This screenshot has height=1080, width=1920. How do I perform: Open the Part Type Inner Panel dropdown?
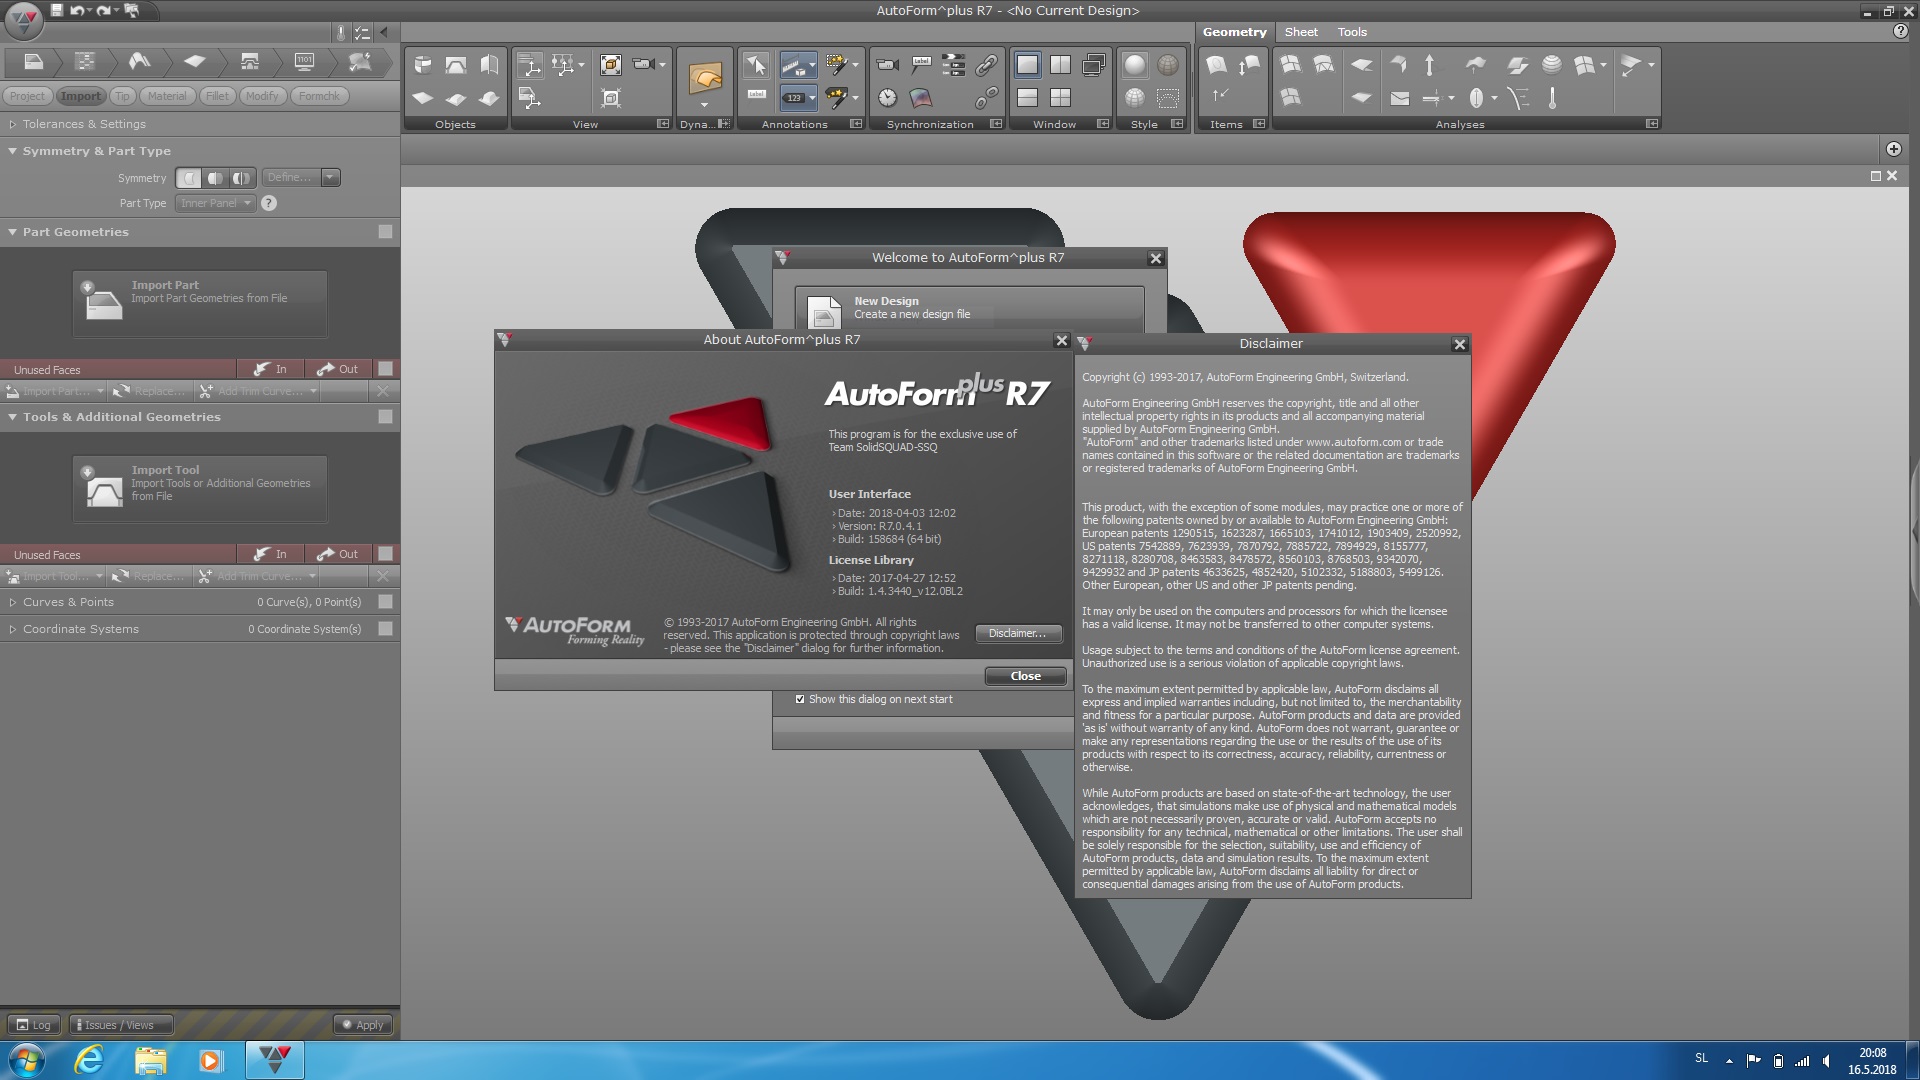pyautogui.click(x=216, y=203)
